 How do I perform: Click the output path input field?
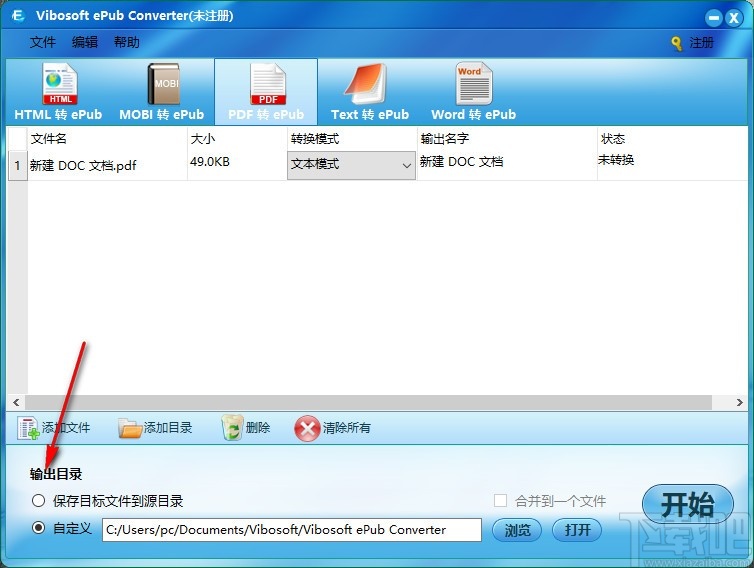292,530
